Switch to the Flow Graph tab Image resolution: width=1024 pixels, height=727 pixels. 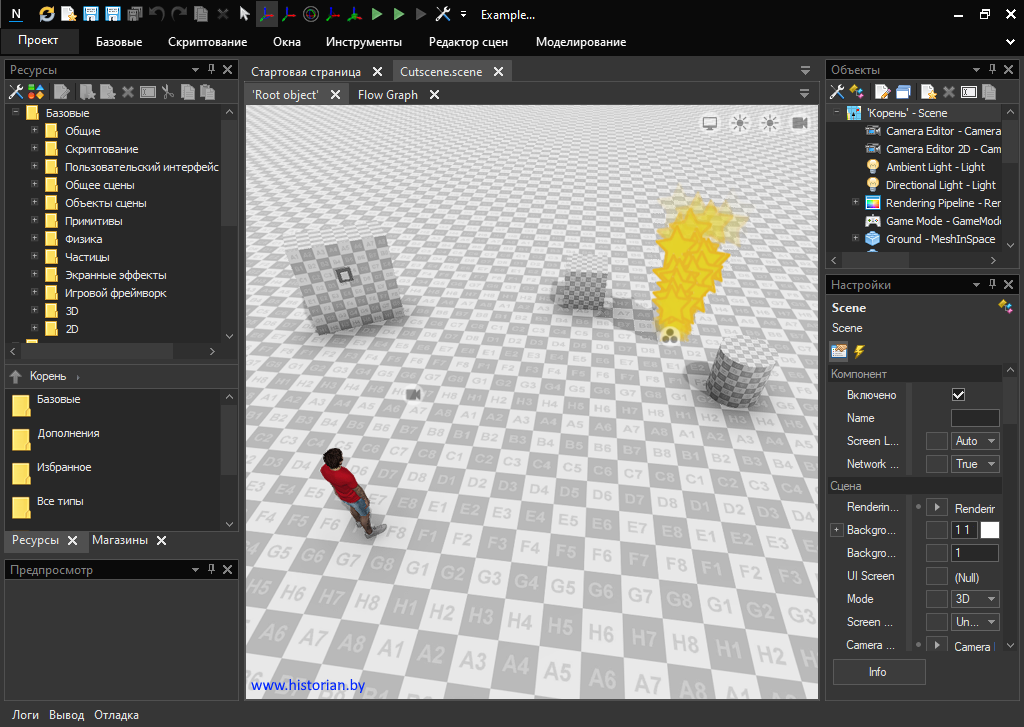point(387,95)
